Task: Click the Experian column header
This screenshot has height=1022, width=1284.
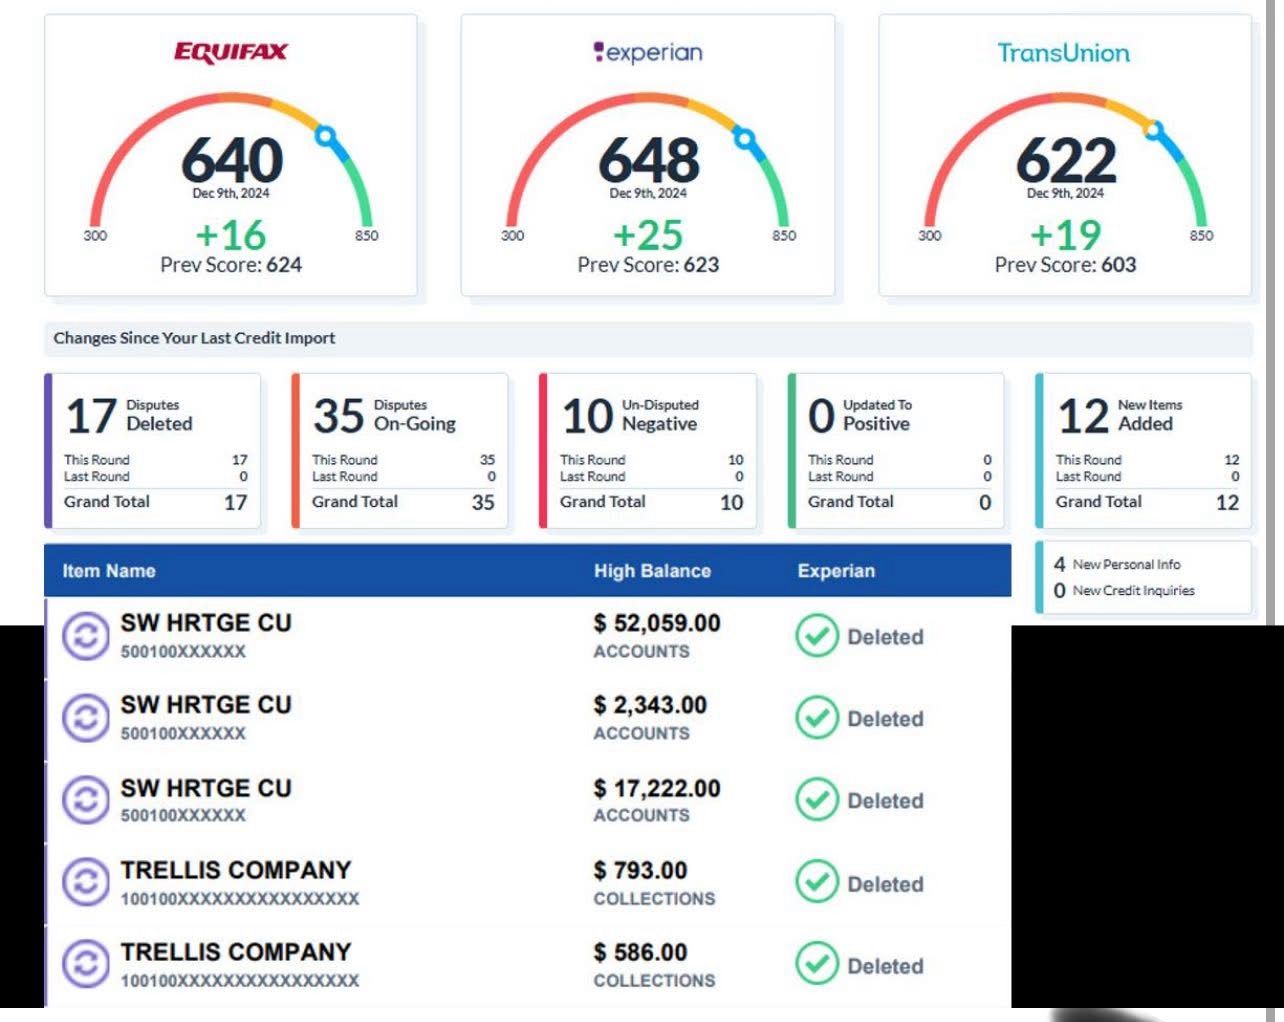Action: pos(836,571)
